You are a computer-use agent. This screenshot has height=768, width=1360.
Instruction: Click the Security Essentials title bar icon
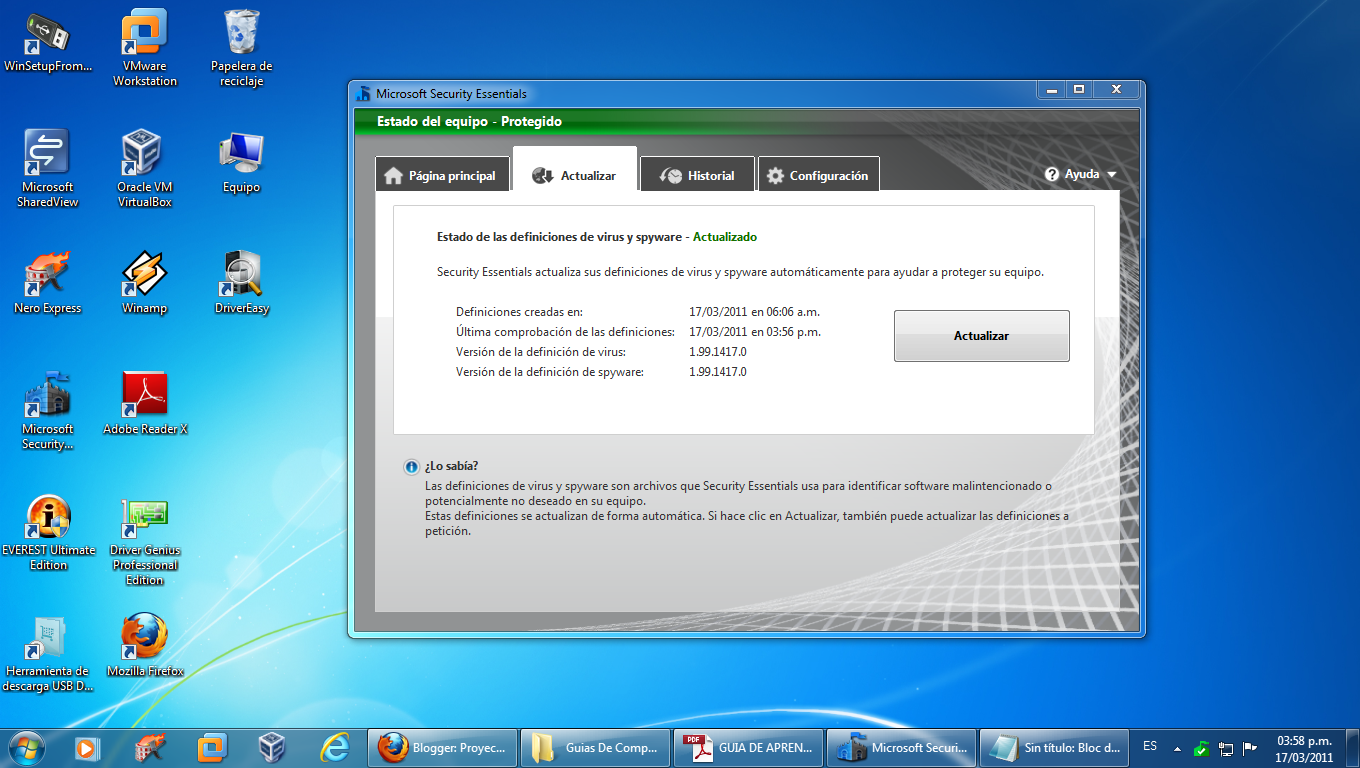pos(364,93)
